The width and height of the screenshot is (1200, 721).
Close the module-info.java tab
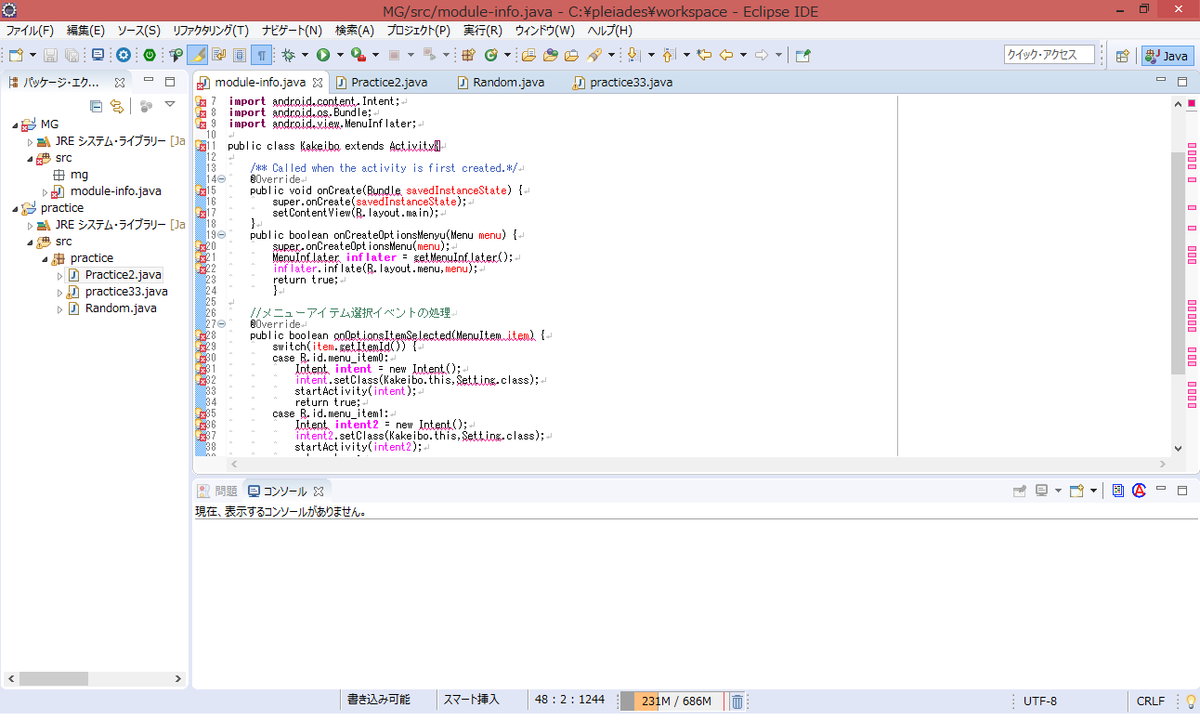point(318,82)
